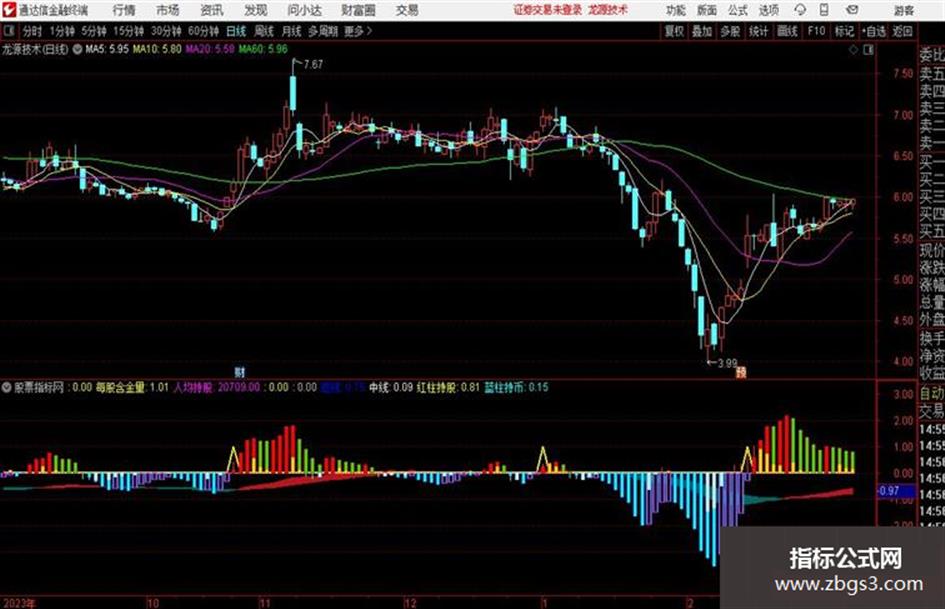Viewport: 945px width, 609px height.
Task: Click the 统计 toolbar button
Action: tap(759, 31)
